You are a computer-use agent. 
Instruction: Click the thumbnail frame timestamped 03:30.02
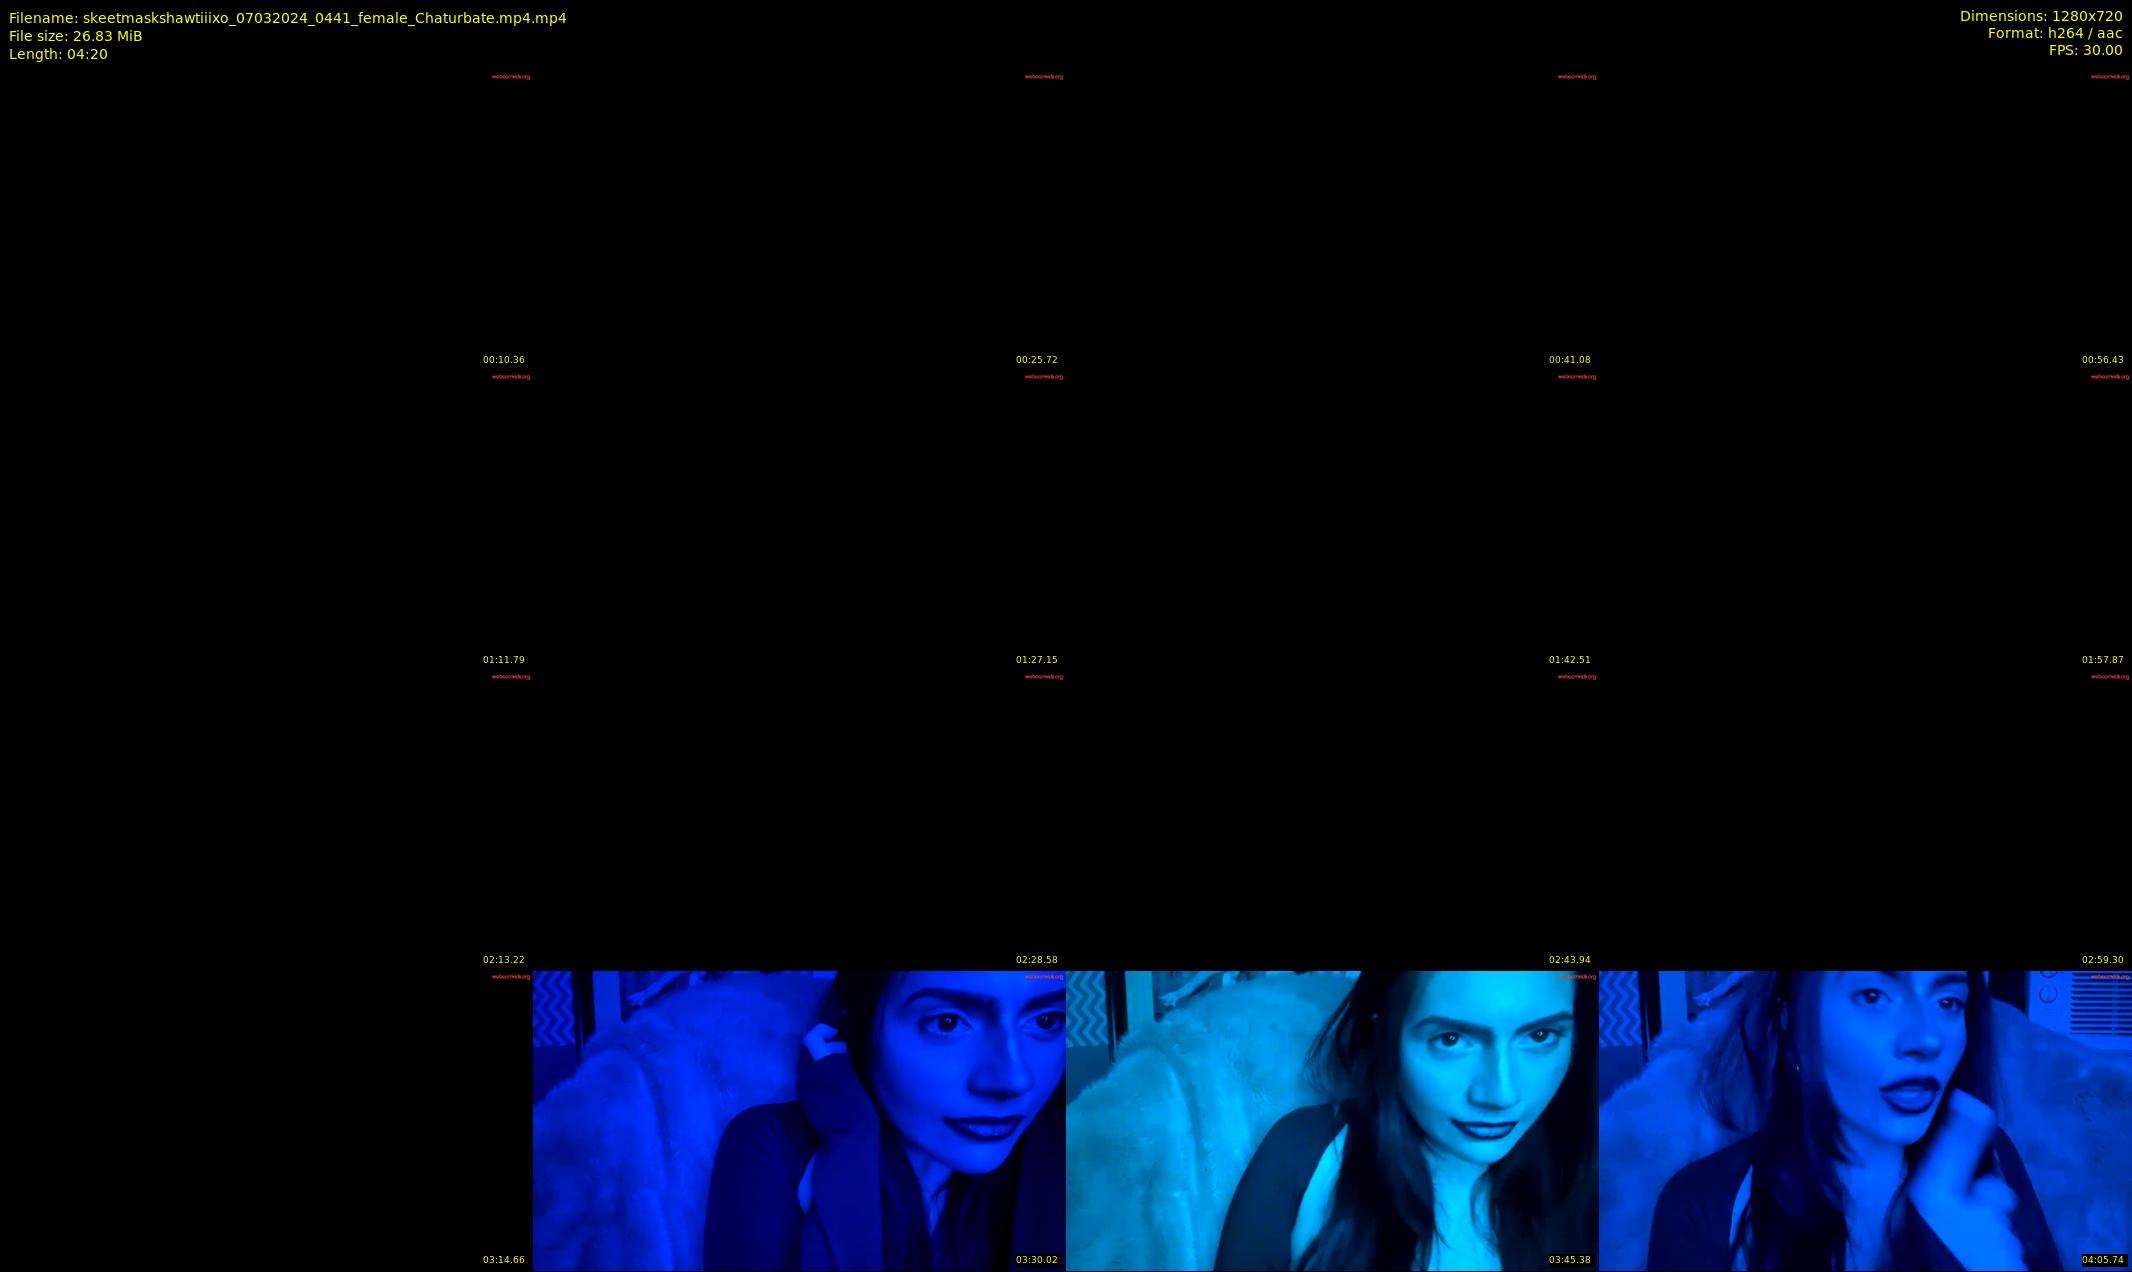pos(799,1120)
